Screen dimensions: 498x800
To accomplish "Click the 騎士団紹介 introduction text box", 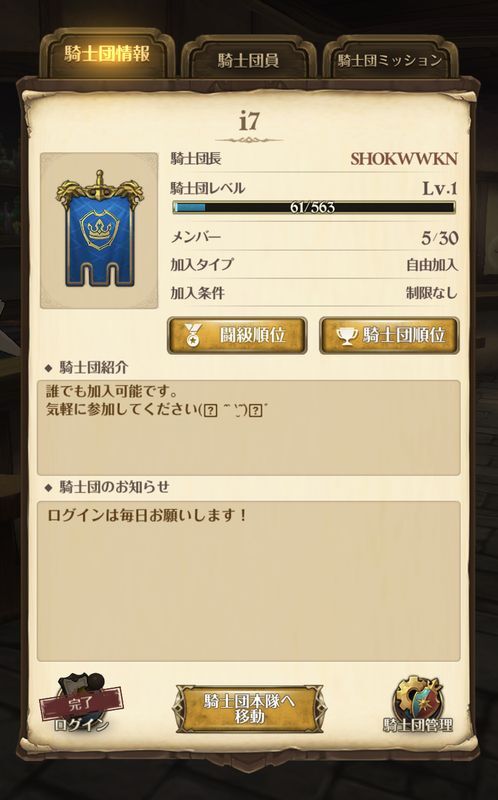I will [248, 428].
